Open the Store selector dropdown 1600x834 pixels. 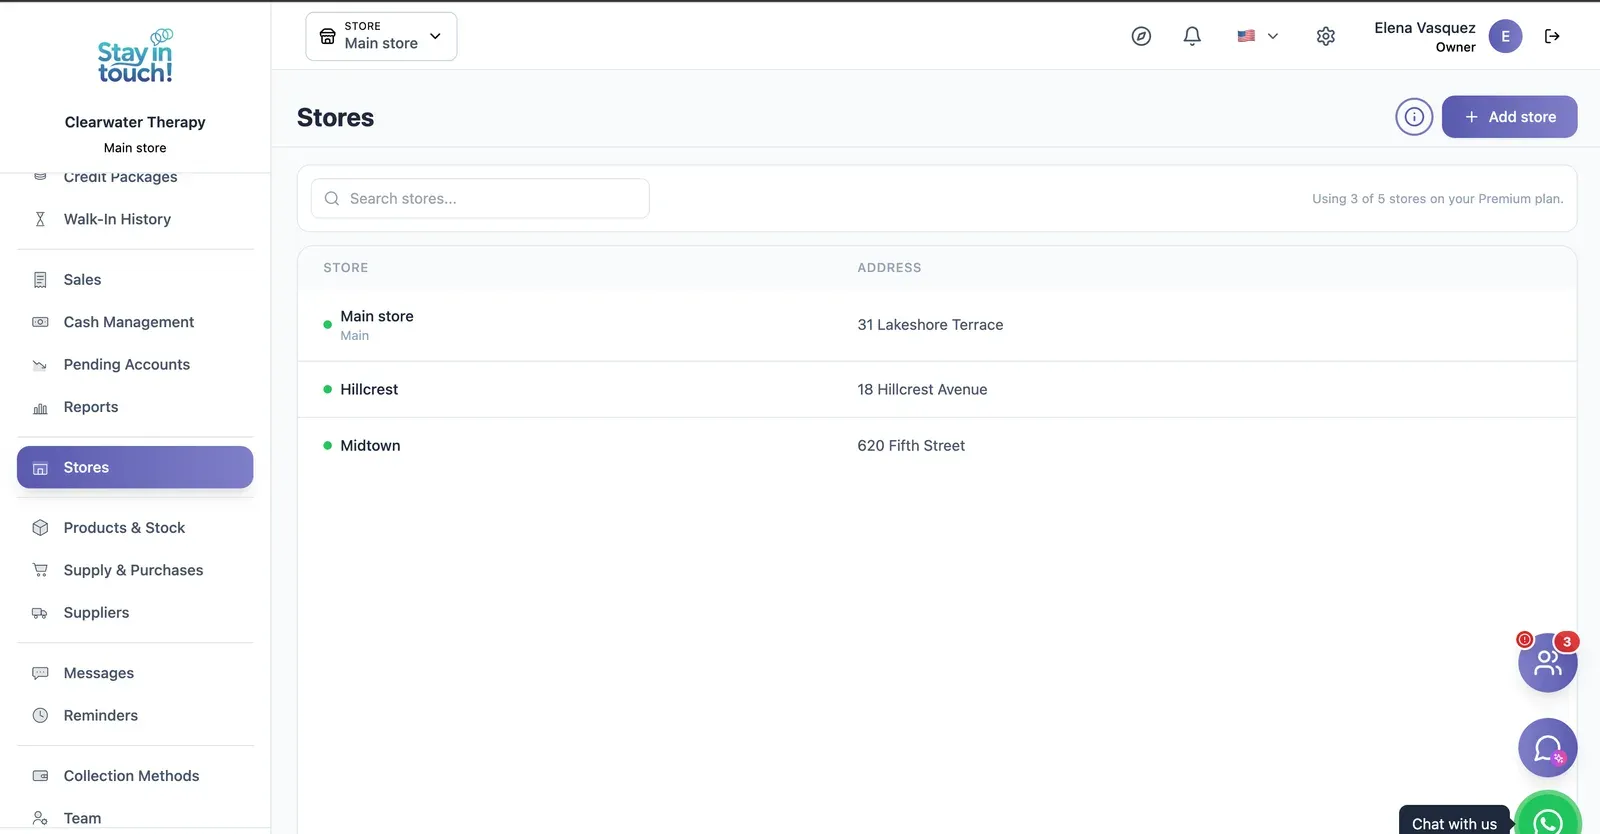click(381, 36)
